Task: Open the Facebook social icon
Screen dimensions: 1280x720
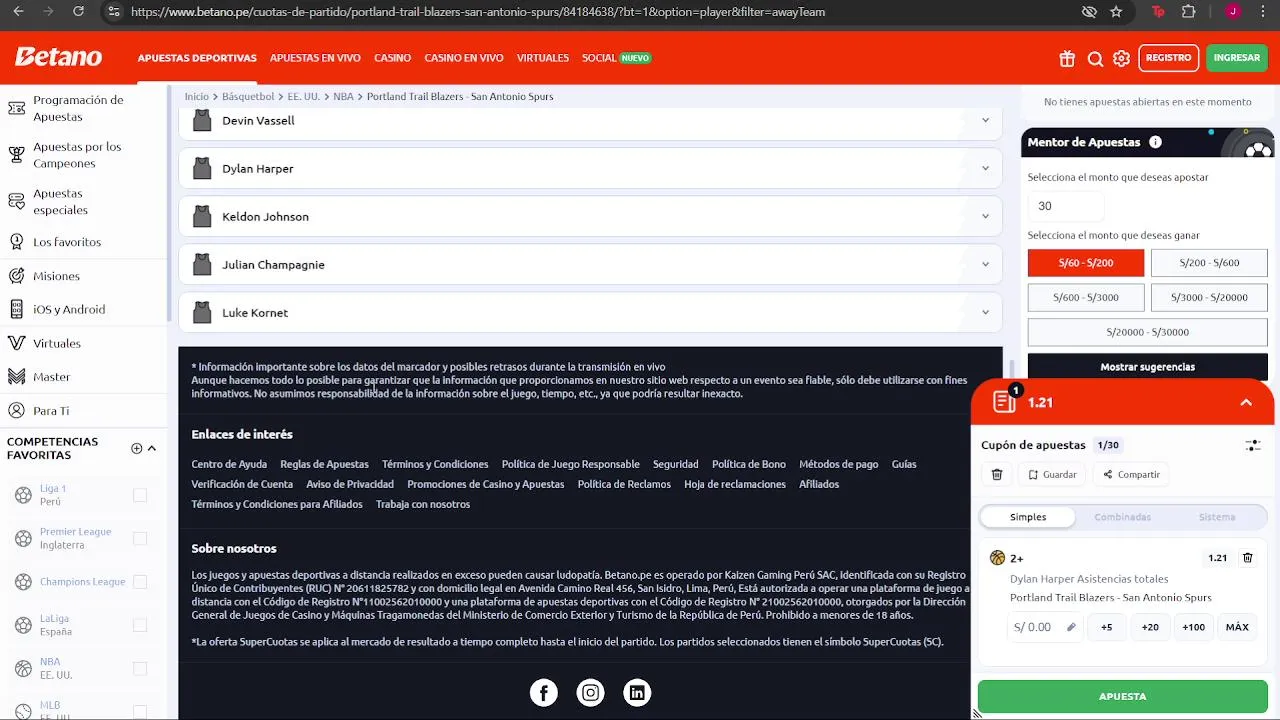Action: click(544, 692)
